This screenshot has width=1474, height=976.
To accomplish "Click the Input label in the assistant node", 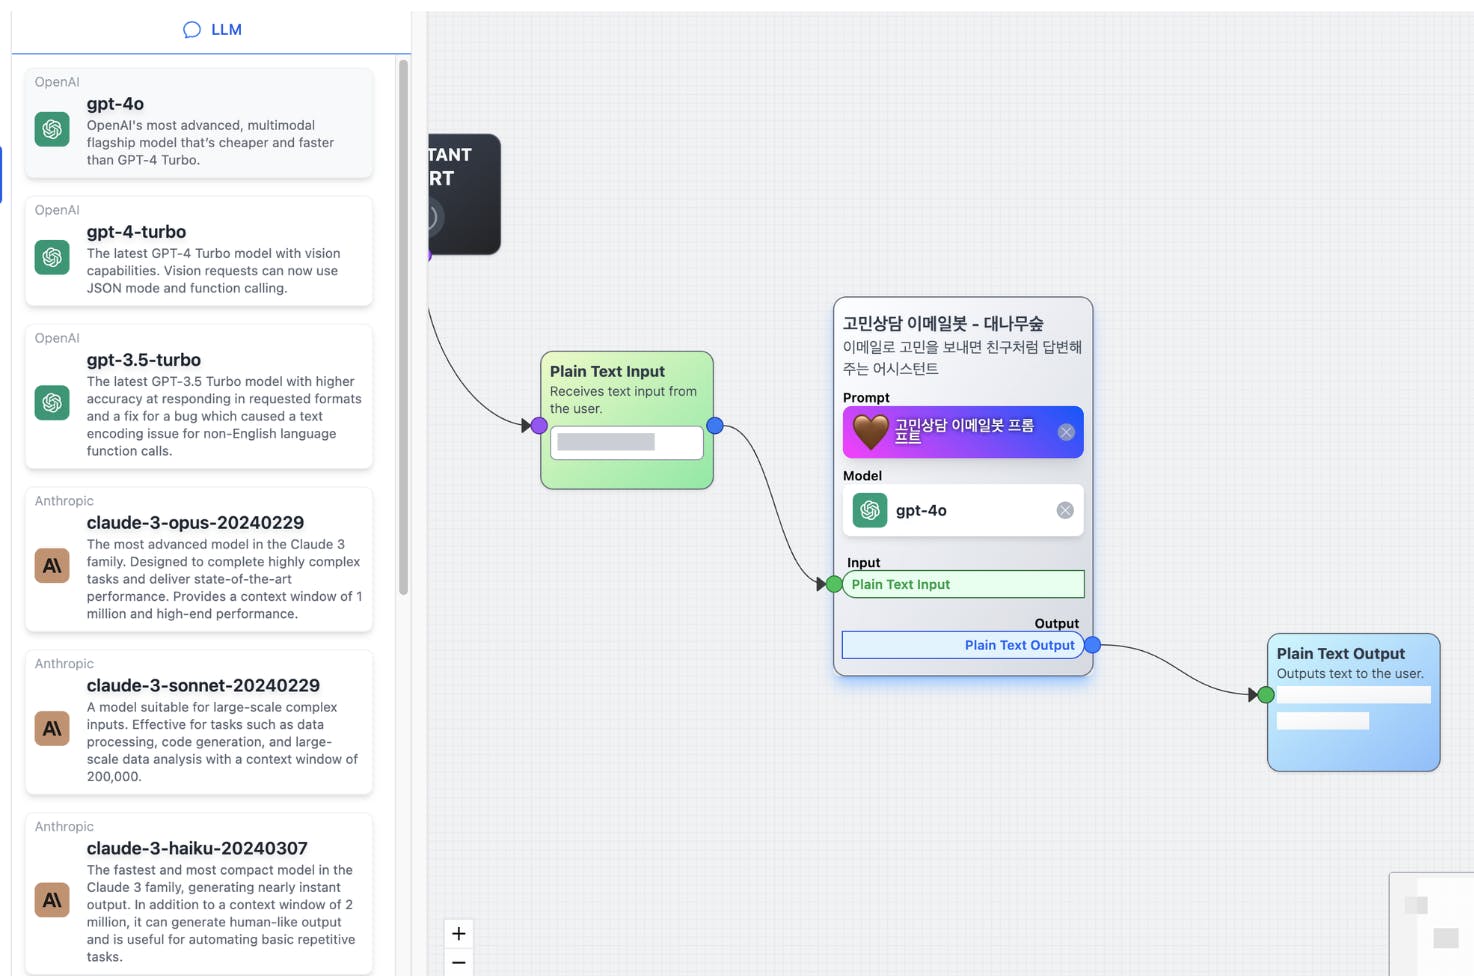I will (x=864, y=563).
